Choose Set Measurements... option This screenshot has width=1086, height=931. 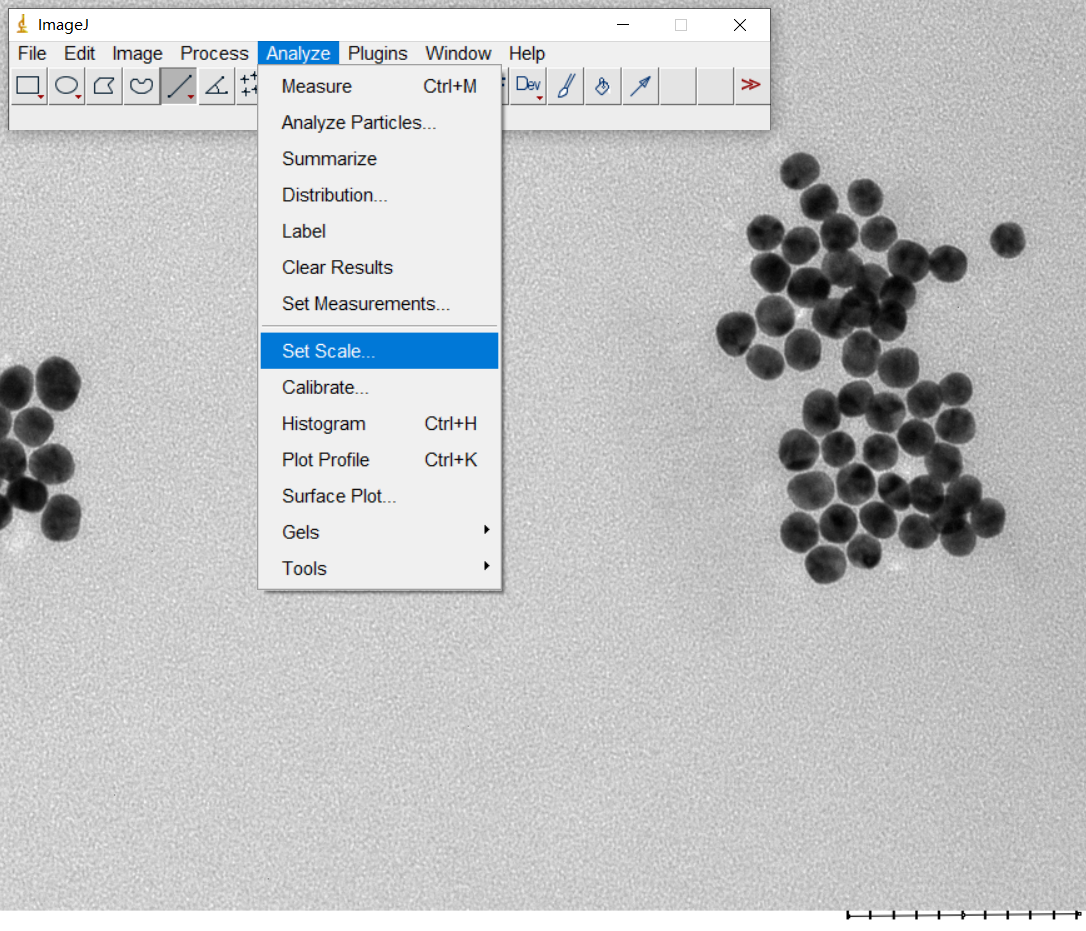pyautogui.click(x=366, y=303)
